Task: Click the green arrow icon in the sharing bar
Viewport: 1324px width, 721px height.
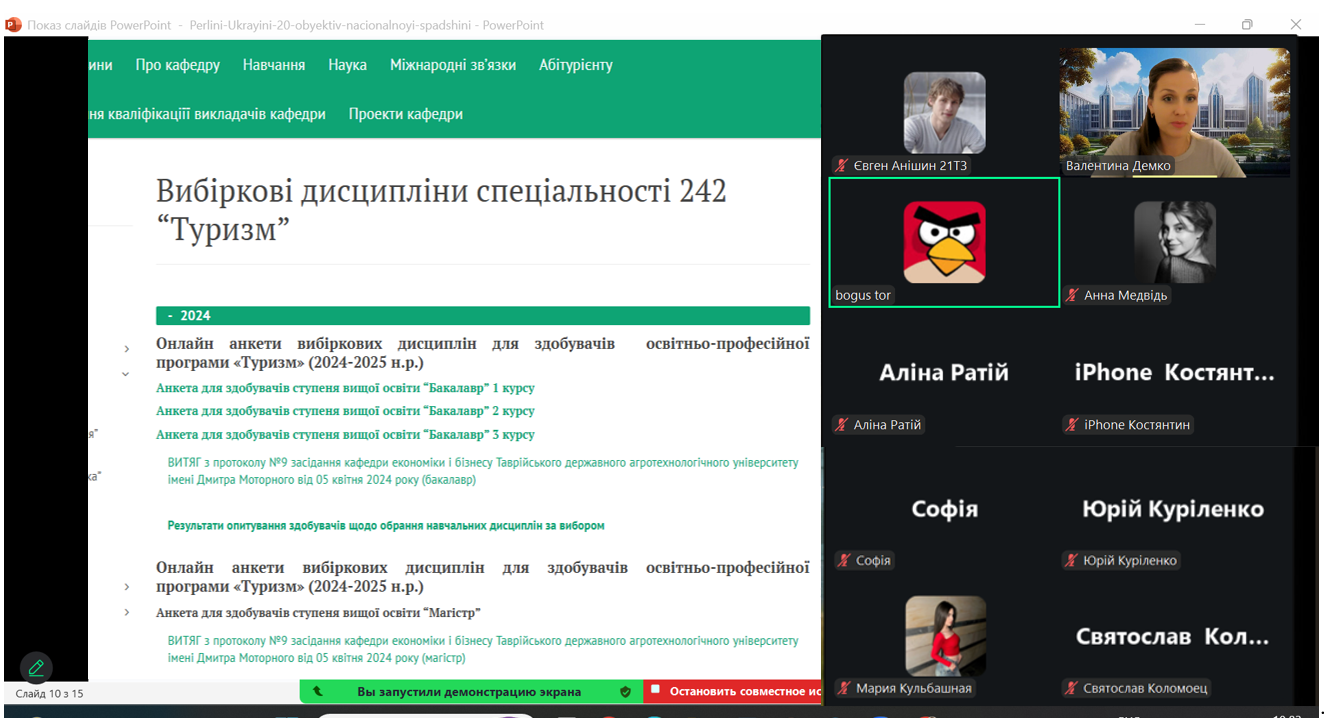Action: point(318,691)
